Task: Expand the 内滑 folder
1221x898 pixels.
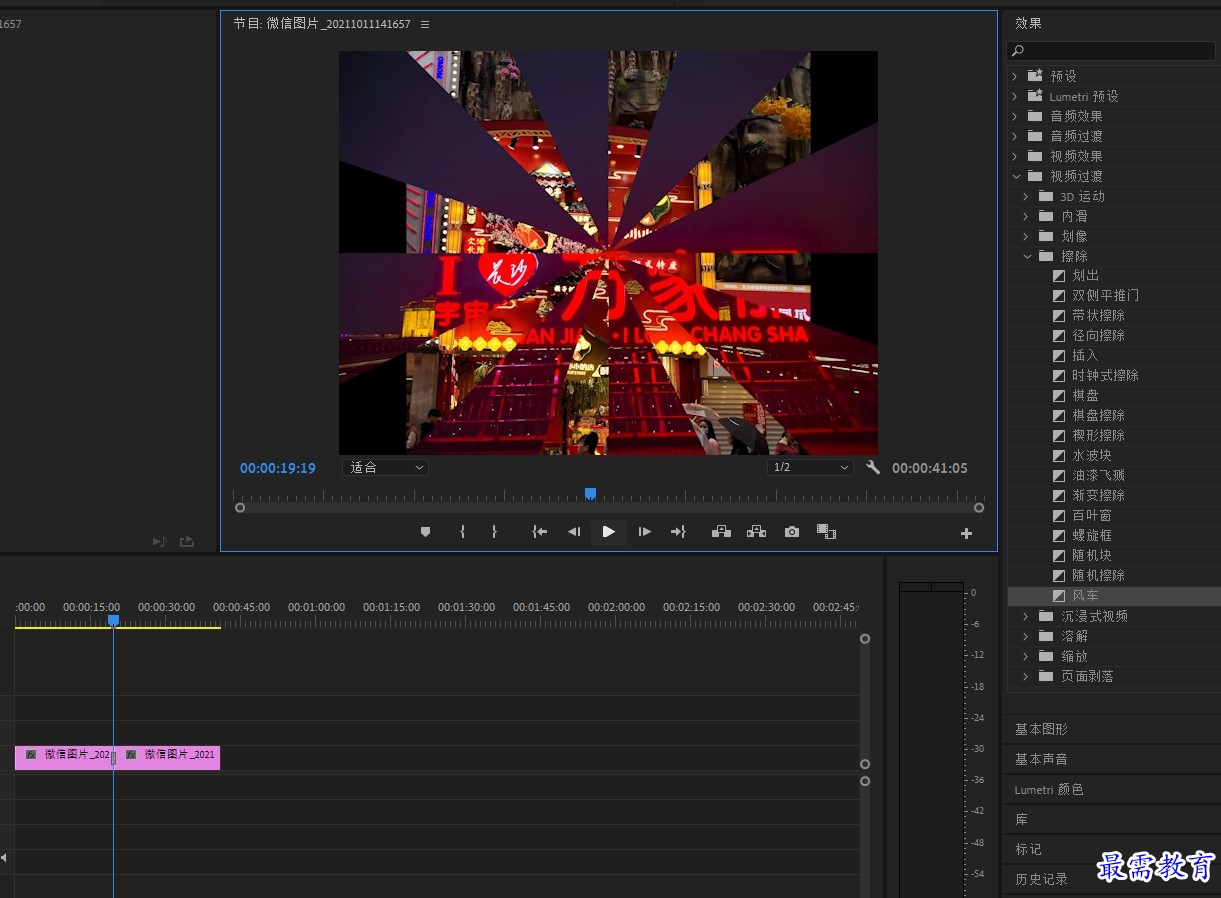Action: click(1026, 216)
